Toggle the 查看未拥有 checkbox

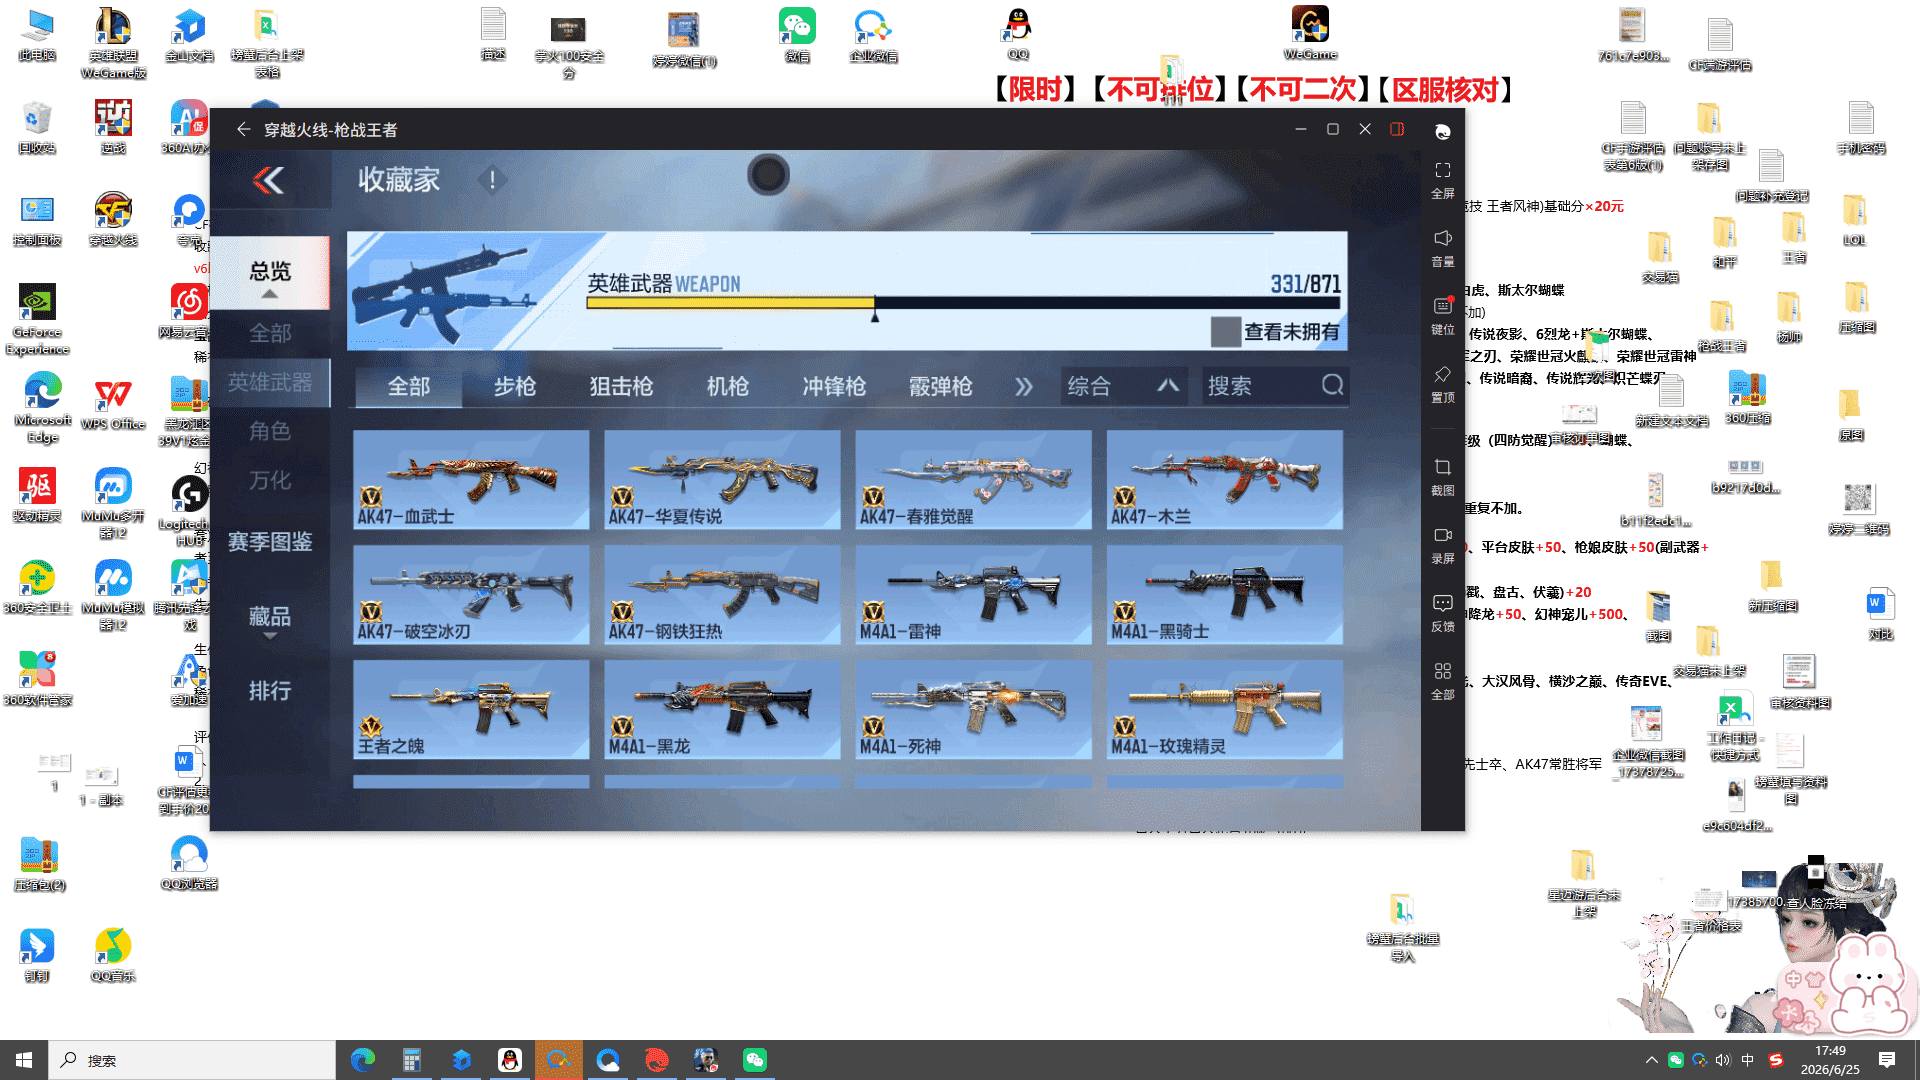tap(1225, 332)
